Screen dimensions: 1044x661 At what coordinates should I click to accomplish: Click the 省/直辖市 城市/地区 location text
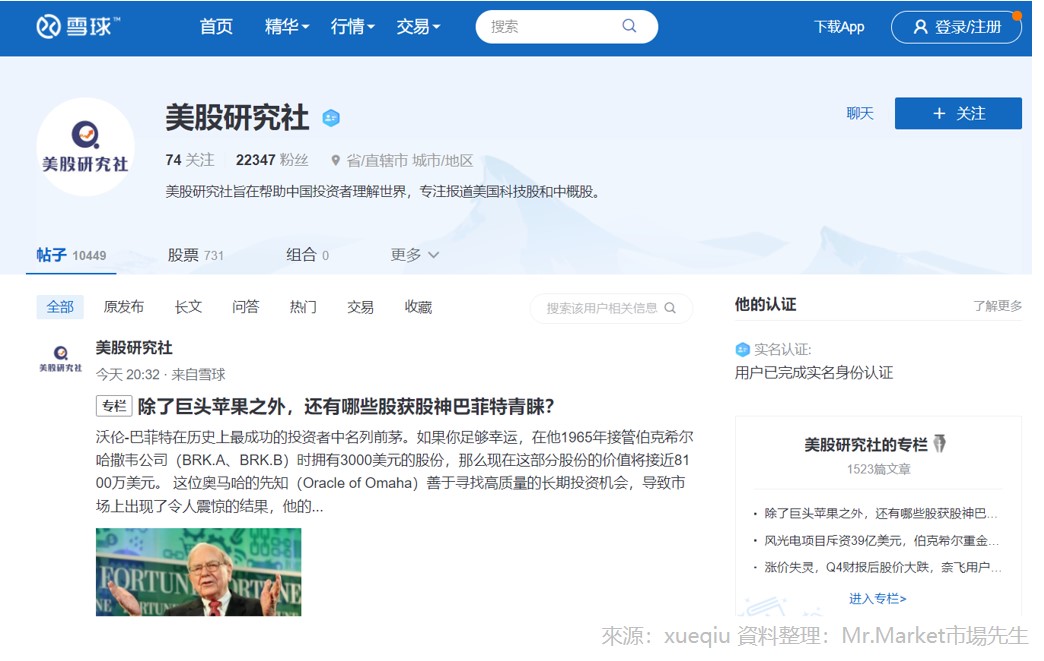pyautogui.click(x=409, y=160)
